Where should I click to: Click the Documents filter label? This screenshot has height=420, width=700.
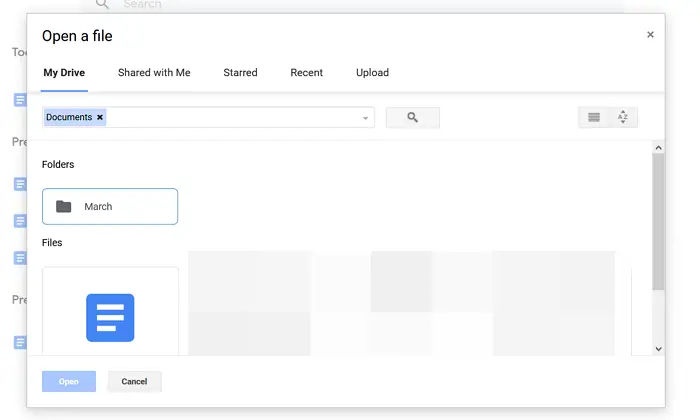(69, 117)
